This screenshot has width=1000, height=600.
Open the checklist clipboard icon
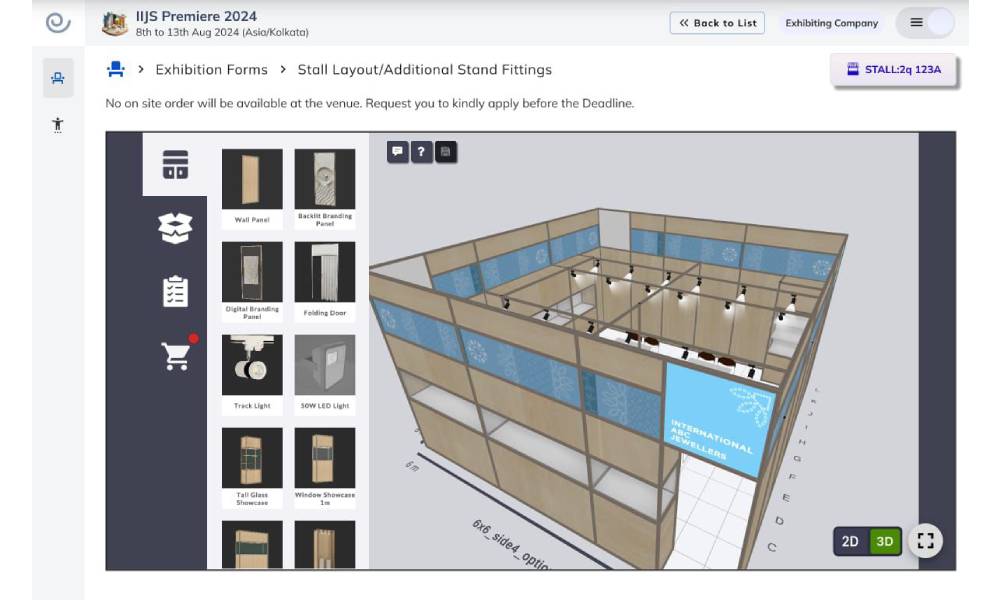click(175, 291)
